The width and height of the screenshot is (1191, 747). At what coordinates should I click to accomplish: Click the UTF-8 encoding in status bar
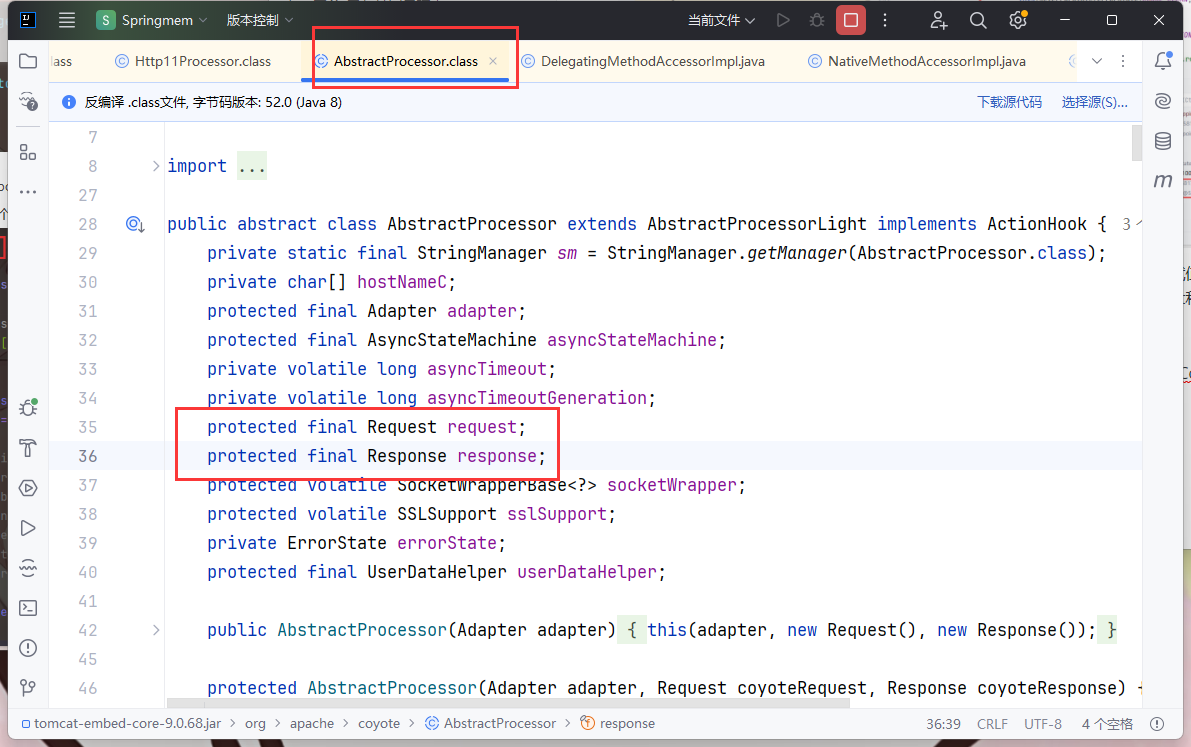tap(1044, 723)
